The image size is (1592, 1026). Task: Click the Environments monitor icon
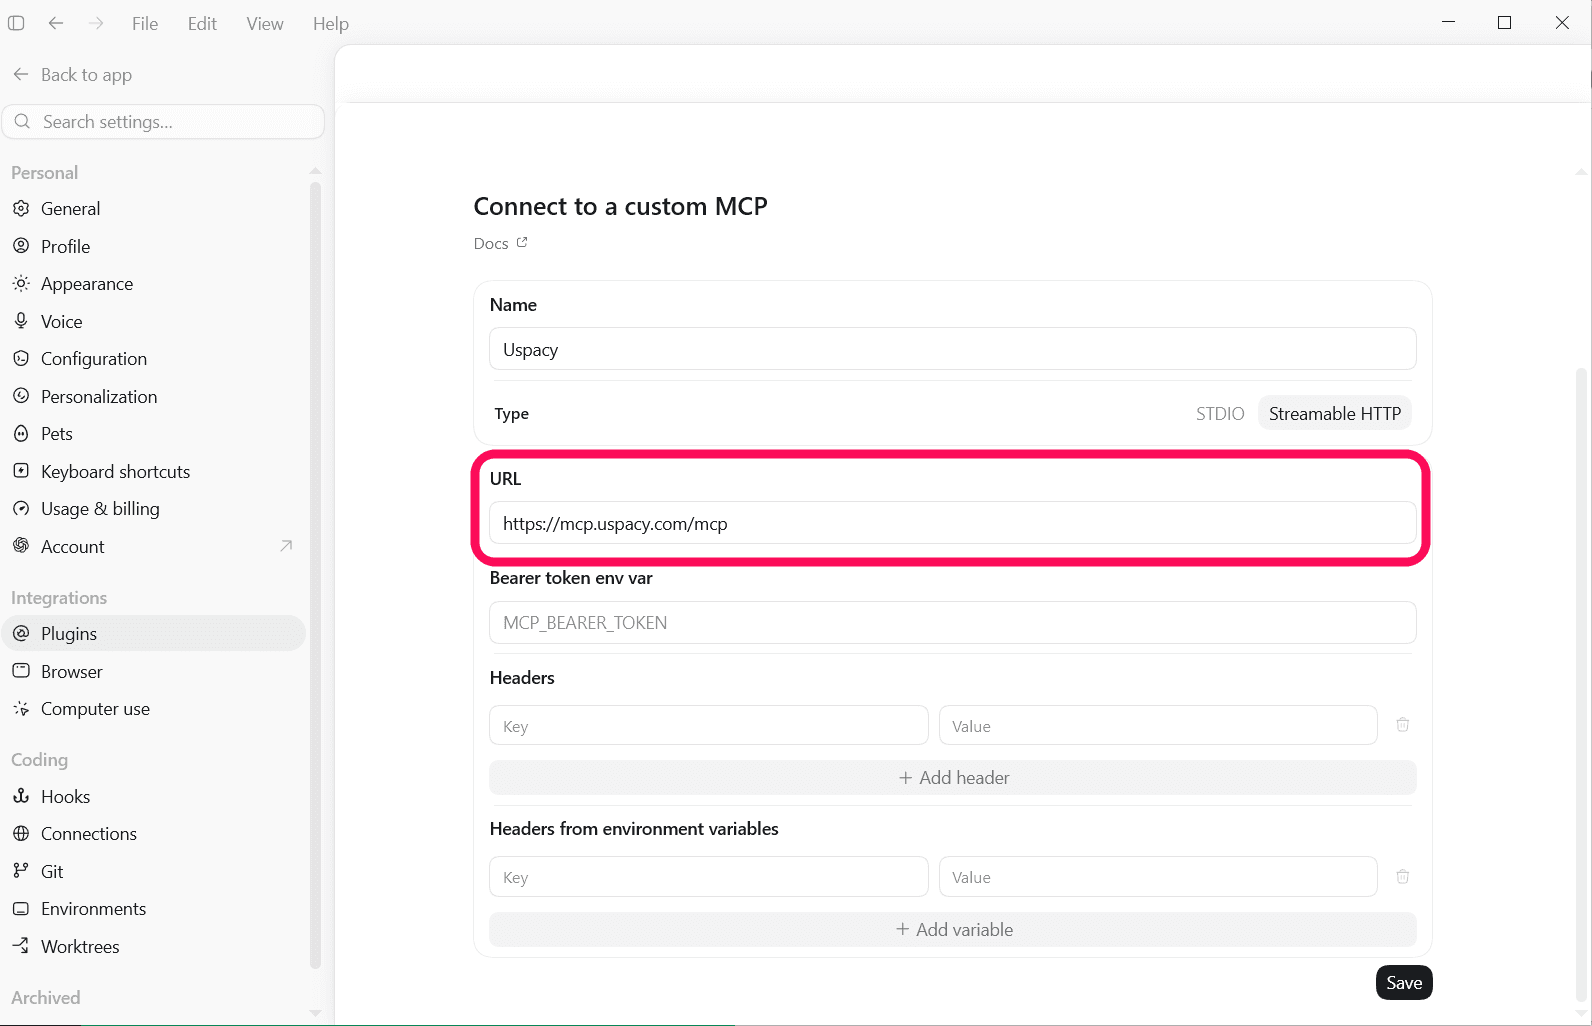(21, 908)
